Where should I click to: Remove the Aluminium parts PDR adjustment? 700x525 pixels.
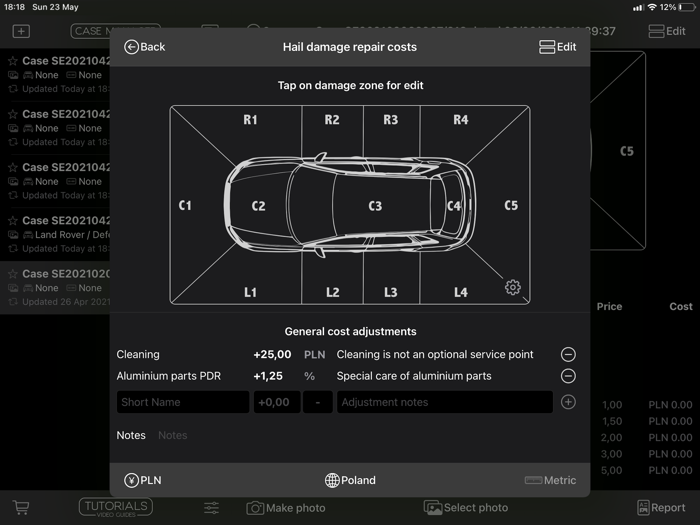(x=568, y=376)
